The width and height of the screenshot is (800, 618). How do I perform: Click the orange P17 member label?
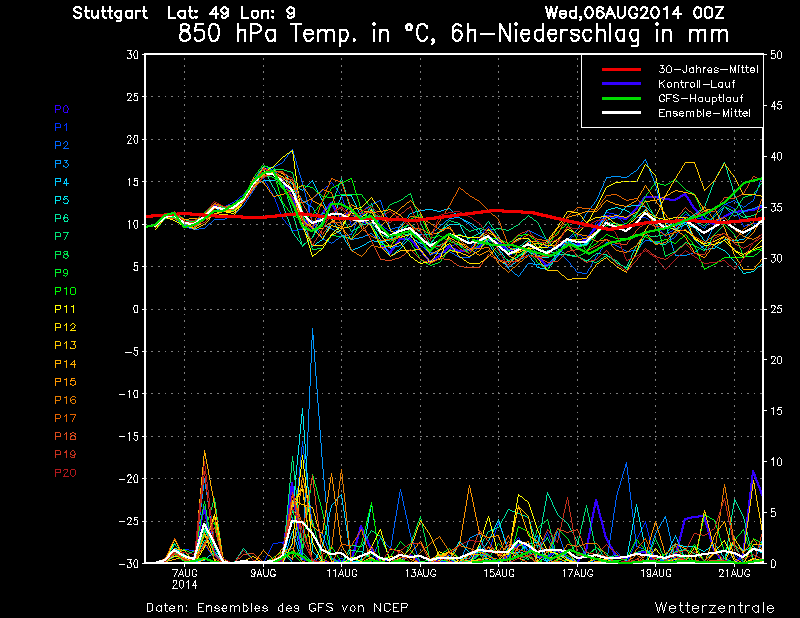coord(64,418)
